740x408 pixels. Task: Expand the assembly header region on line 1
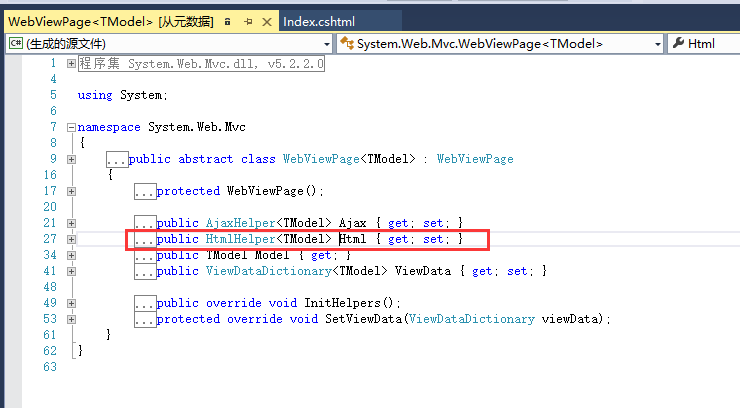tap(71, 63)
